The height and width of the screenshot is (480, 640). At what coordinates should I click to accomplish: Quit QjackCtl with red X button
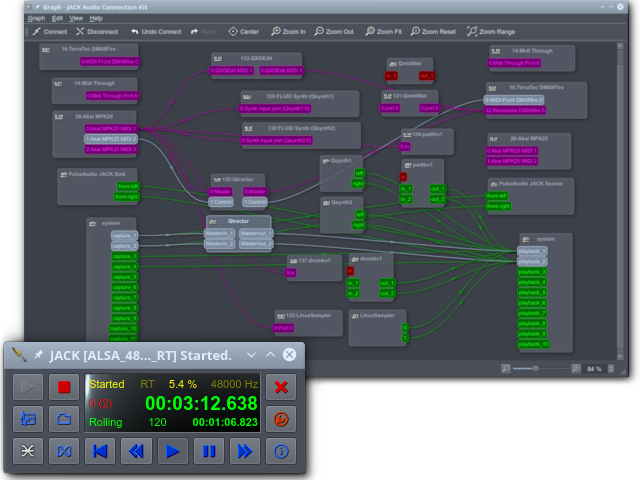(x=281, y=387)
